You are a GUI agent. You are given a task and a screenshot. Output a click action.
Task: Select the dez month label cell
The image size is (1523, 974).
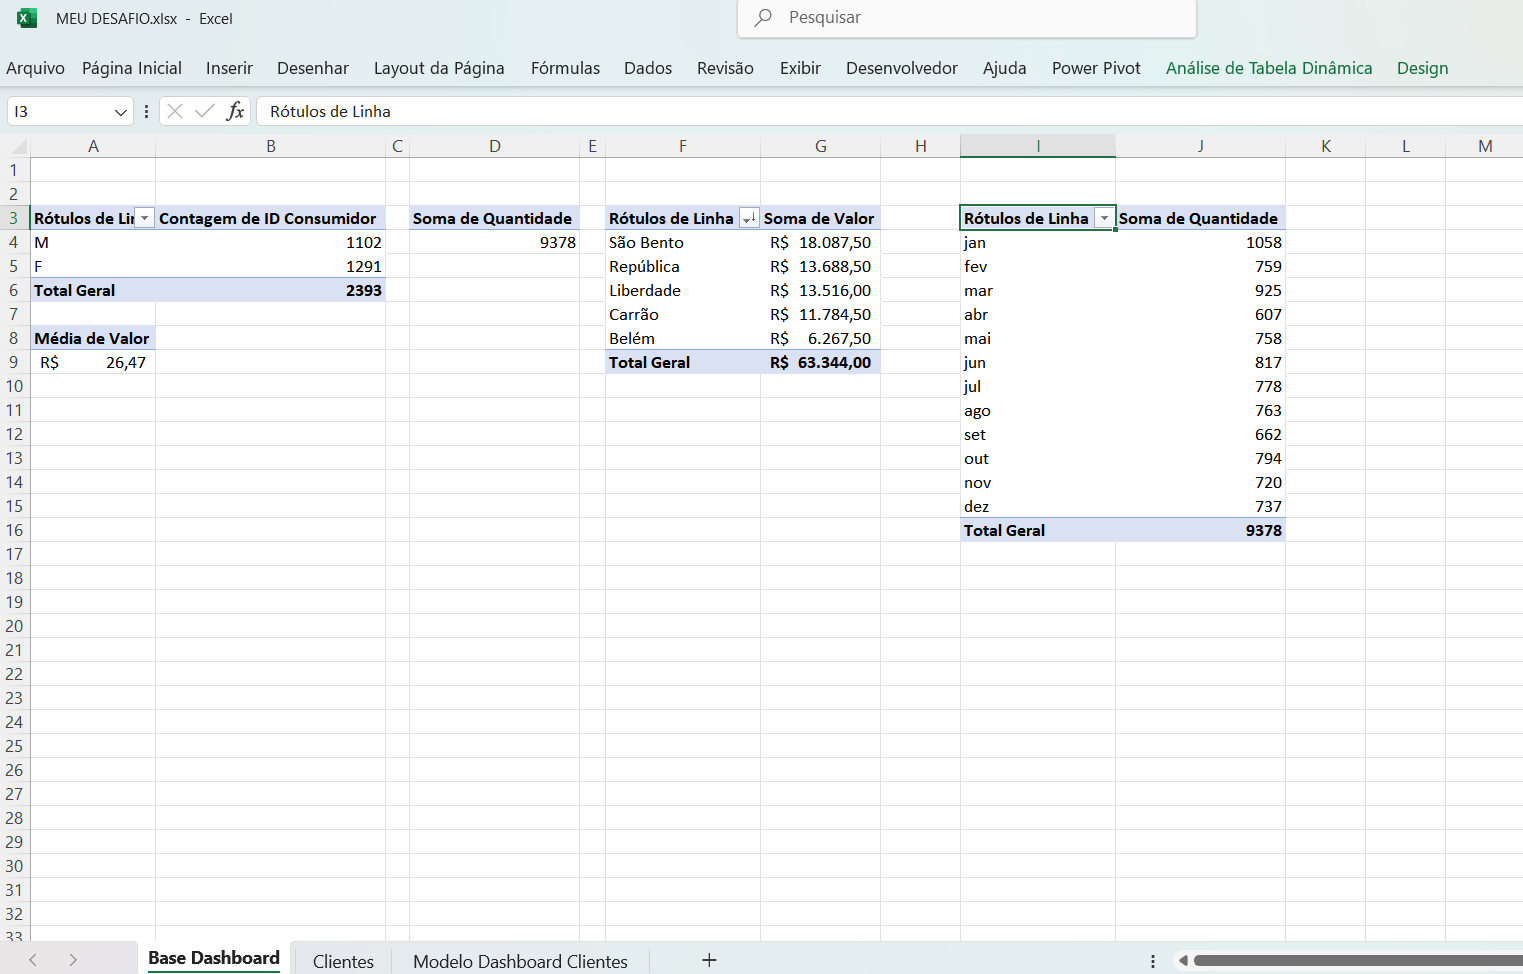[1038, 506]
